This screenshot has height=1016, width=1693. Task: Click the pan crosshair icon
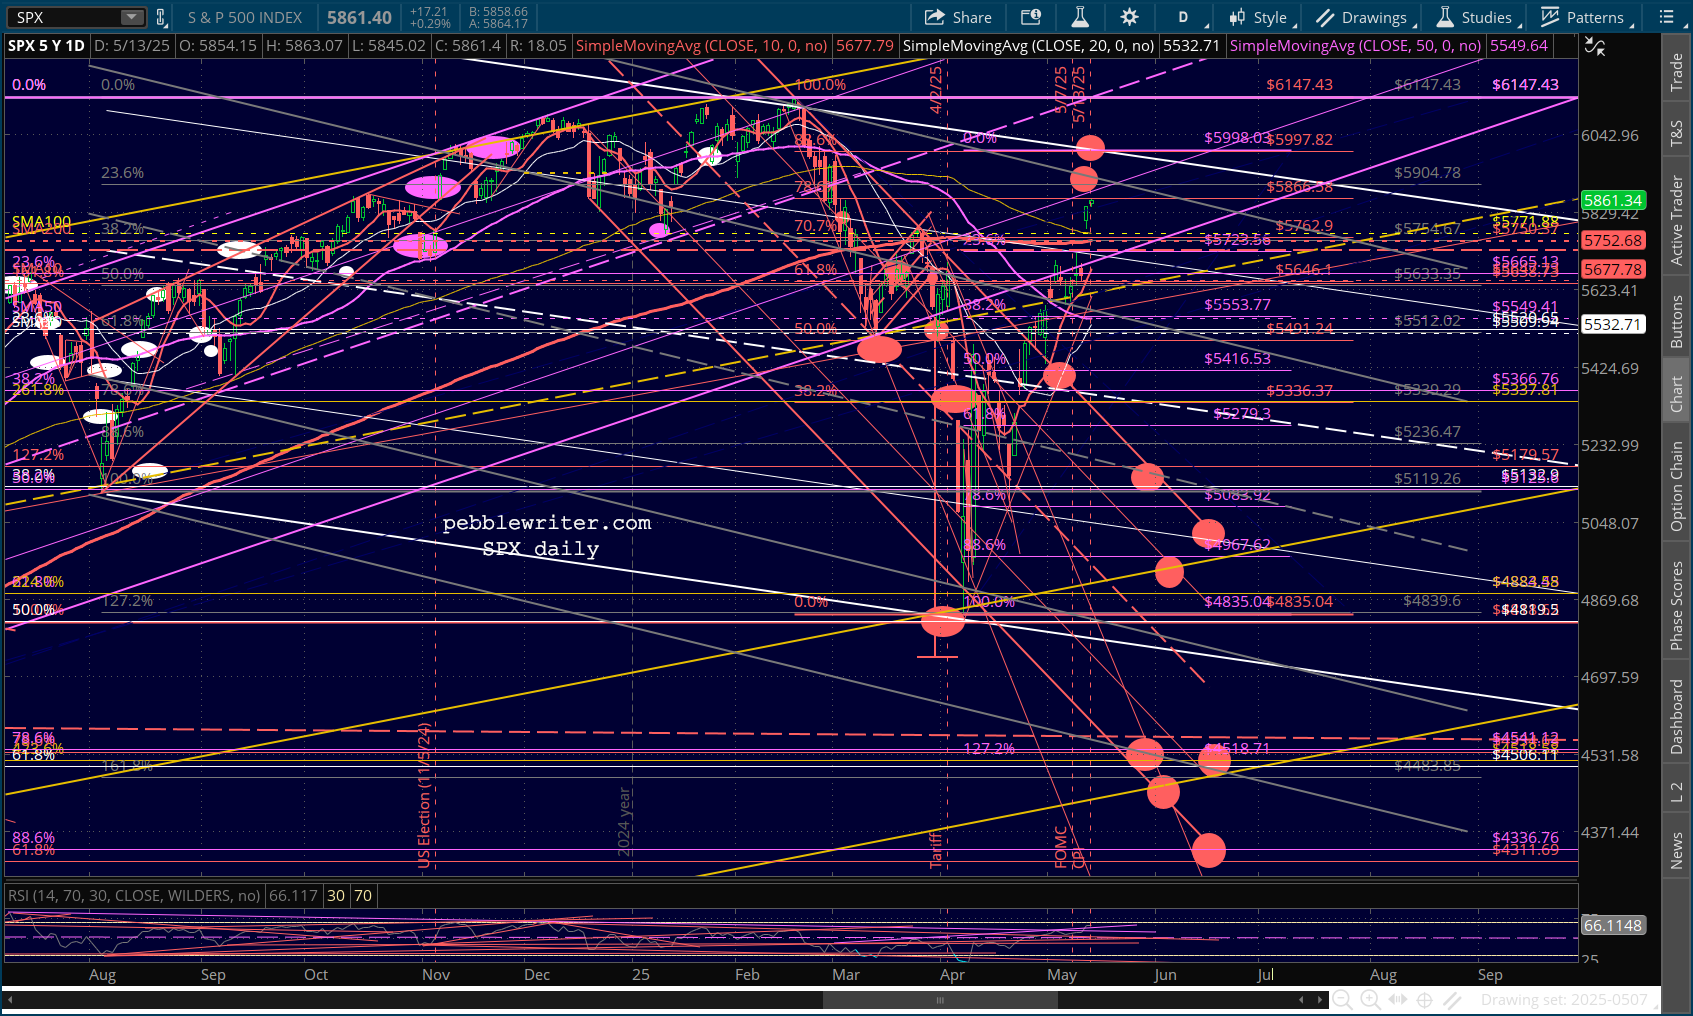(1425, 999)
